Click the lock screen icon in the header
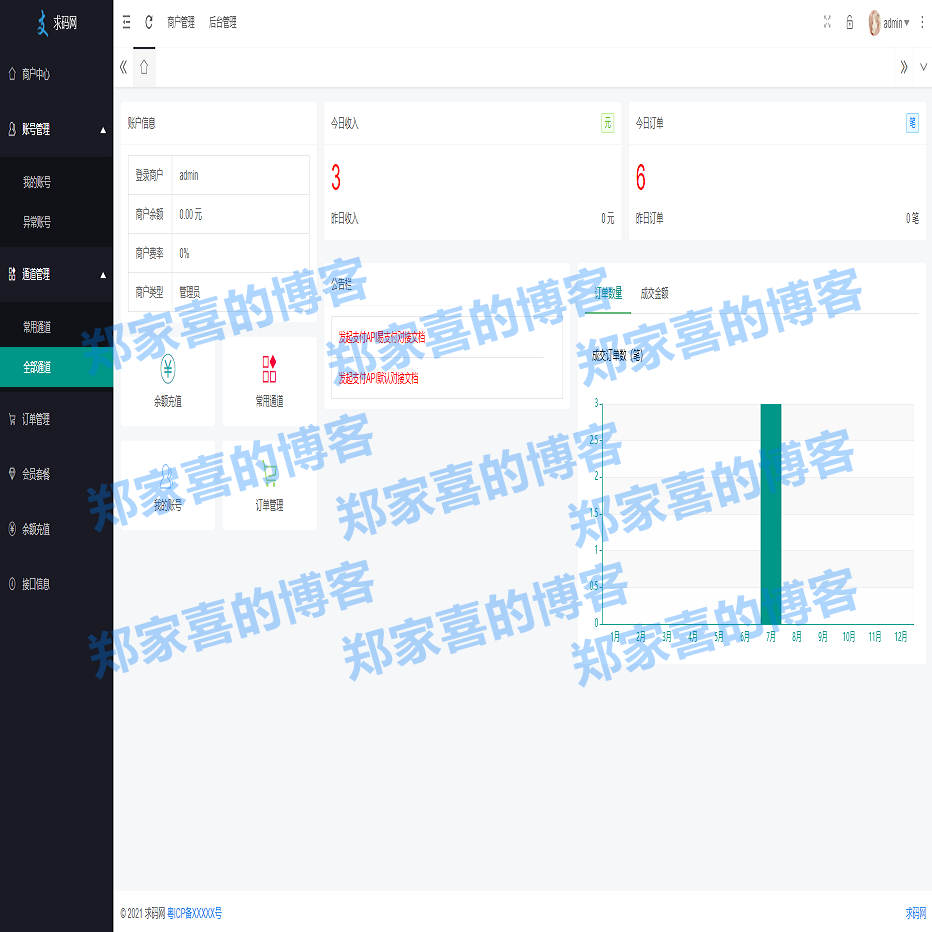932x932 pixels. [x=850, y=22]
